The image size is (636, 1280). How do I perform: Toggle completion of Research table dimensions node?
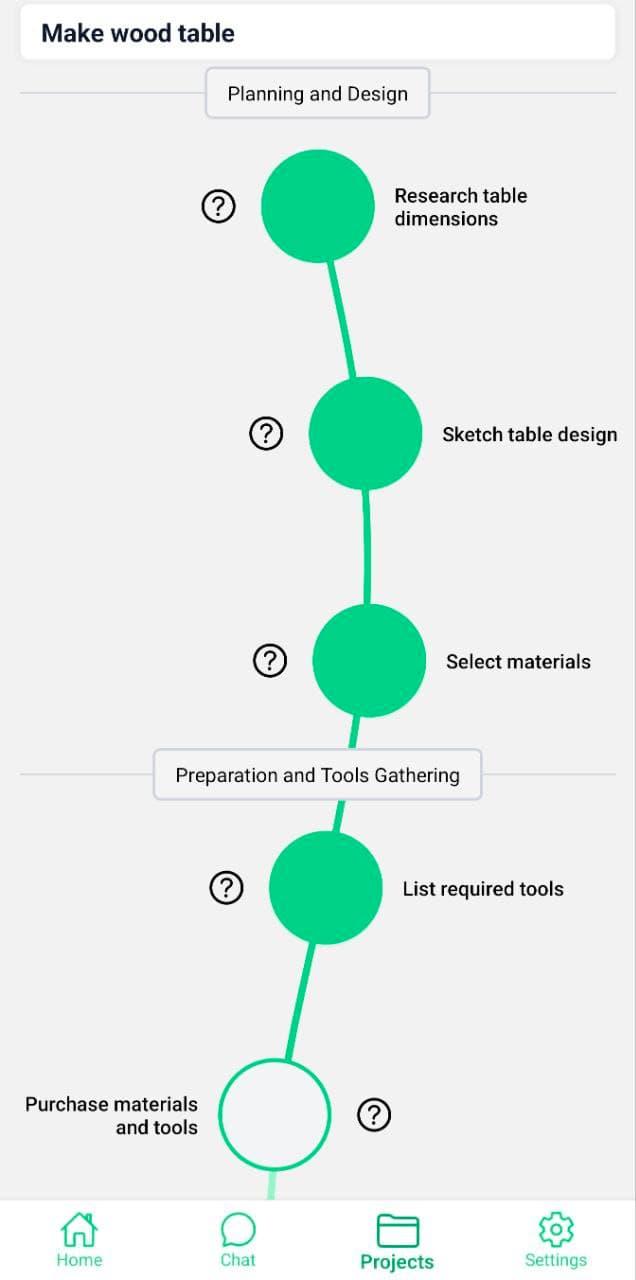[x=317, y=206]
